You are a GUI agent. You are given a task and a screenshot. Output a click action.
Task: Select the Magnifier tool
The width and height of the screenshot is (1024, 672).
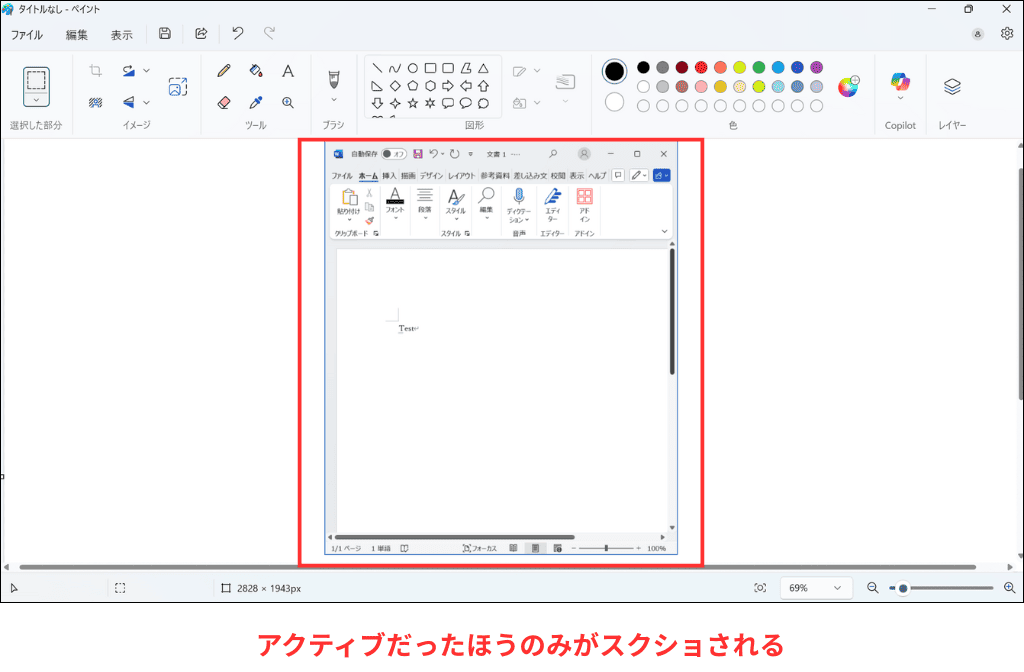[x=288, y=102]
